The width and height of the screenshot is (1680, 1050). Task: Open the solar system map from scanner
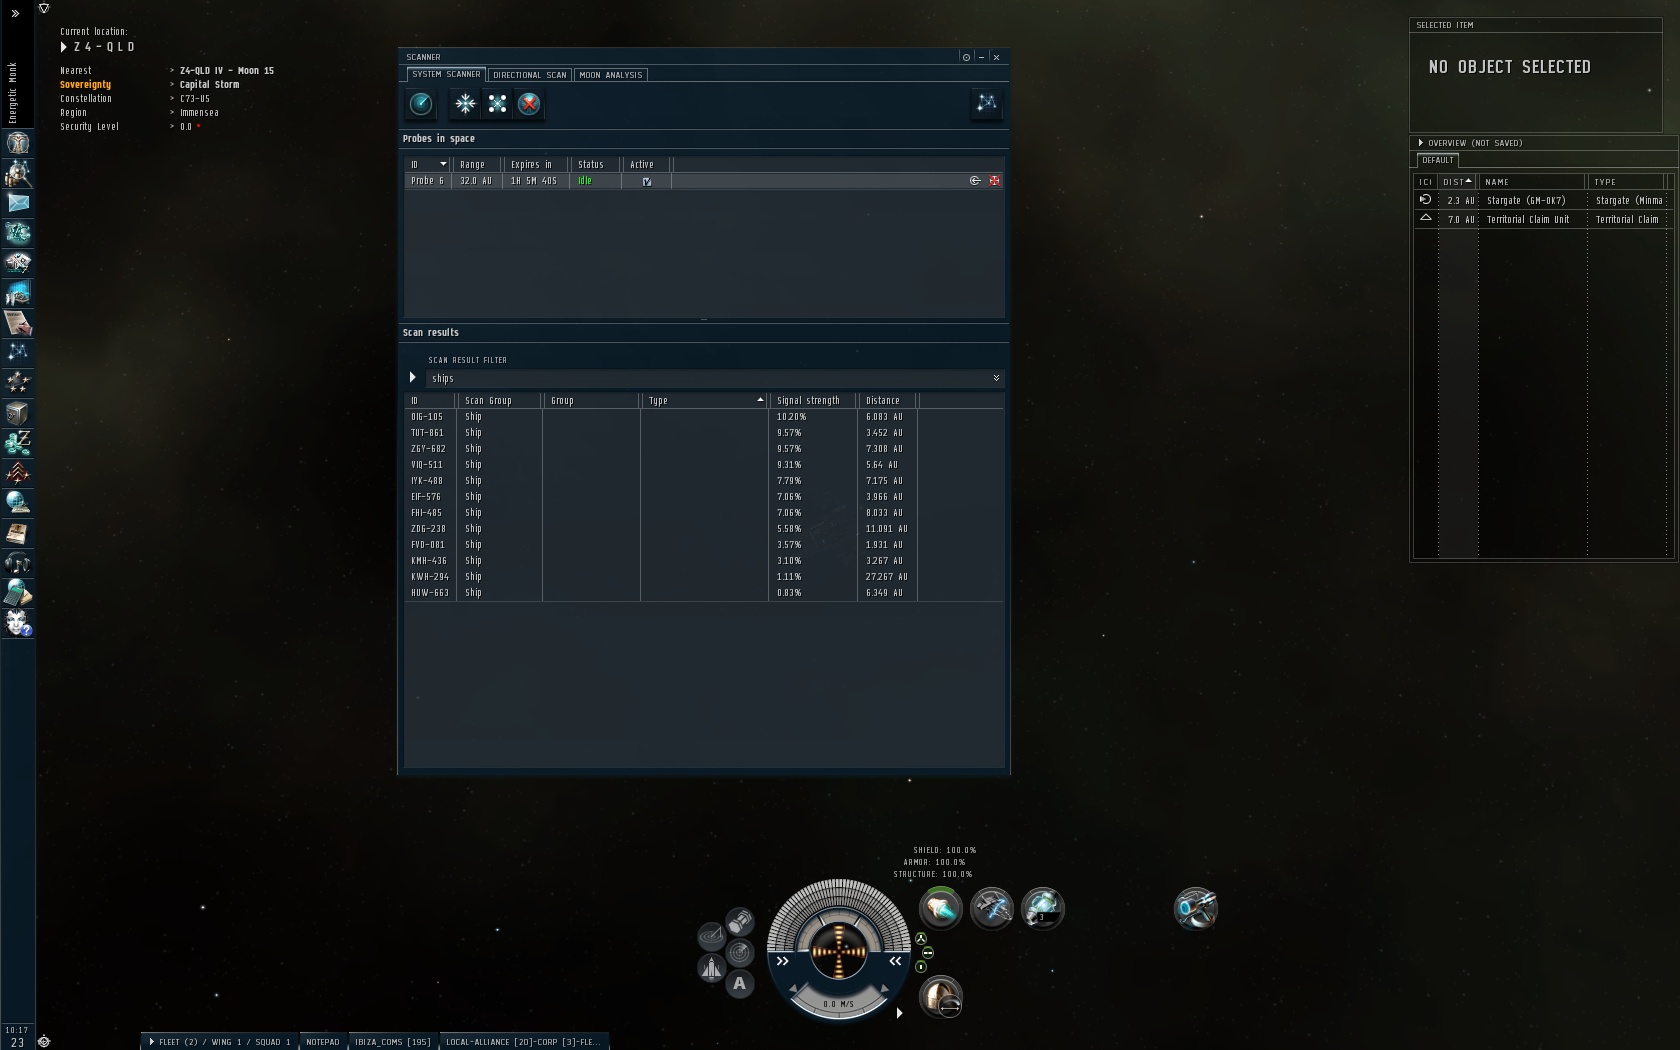tap(986, 104)
